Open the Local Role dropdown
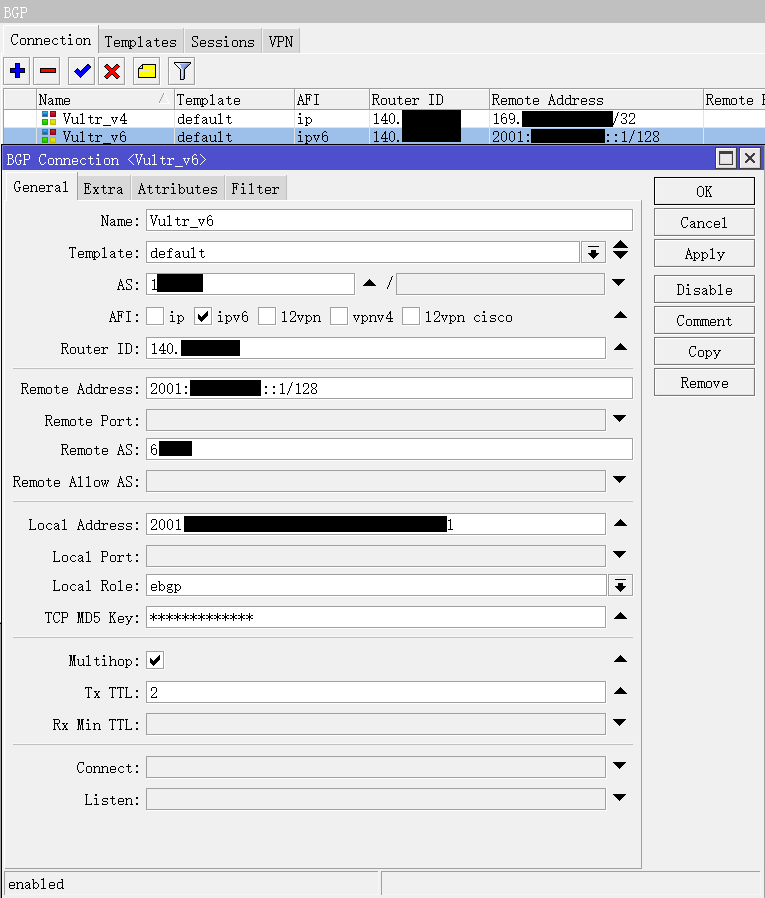 [x=621, y=586]
